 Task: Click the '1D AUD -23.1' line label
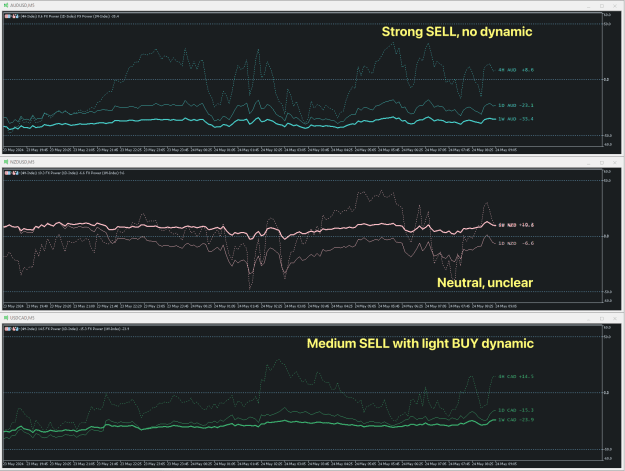pyautogui.click(x=516, y=105)
